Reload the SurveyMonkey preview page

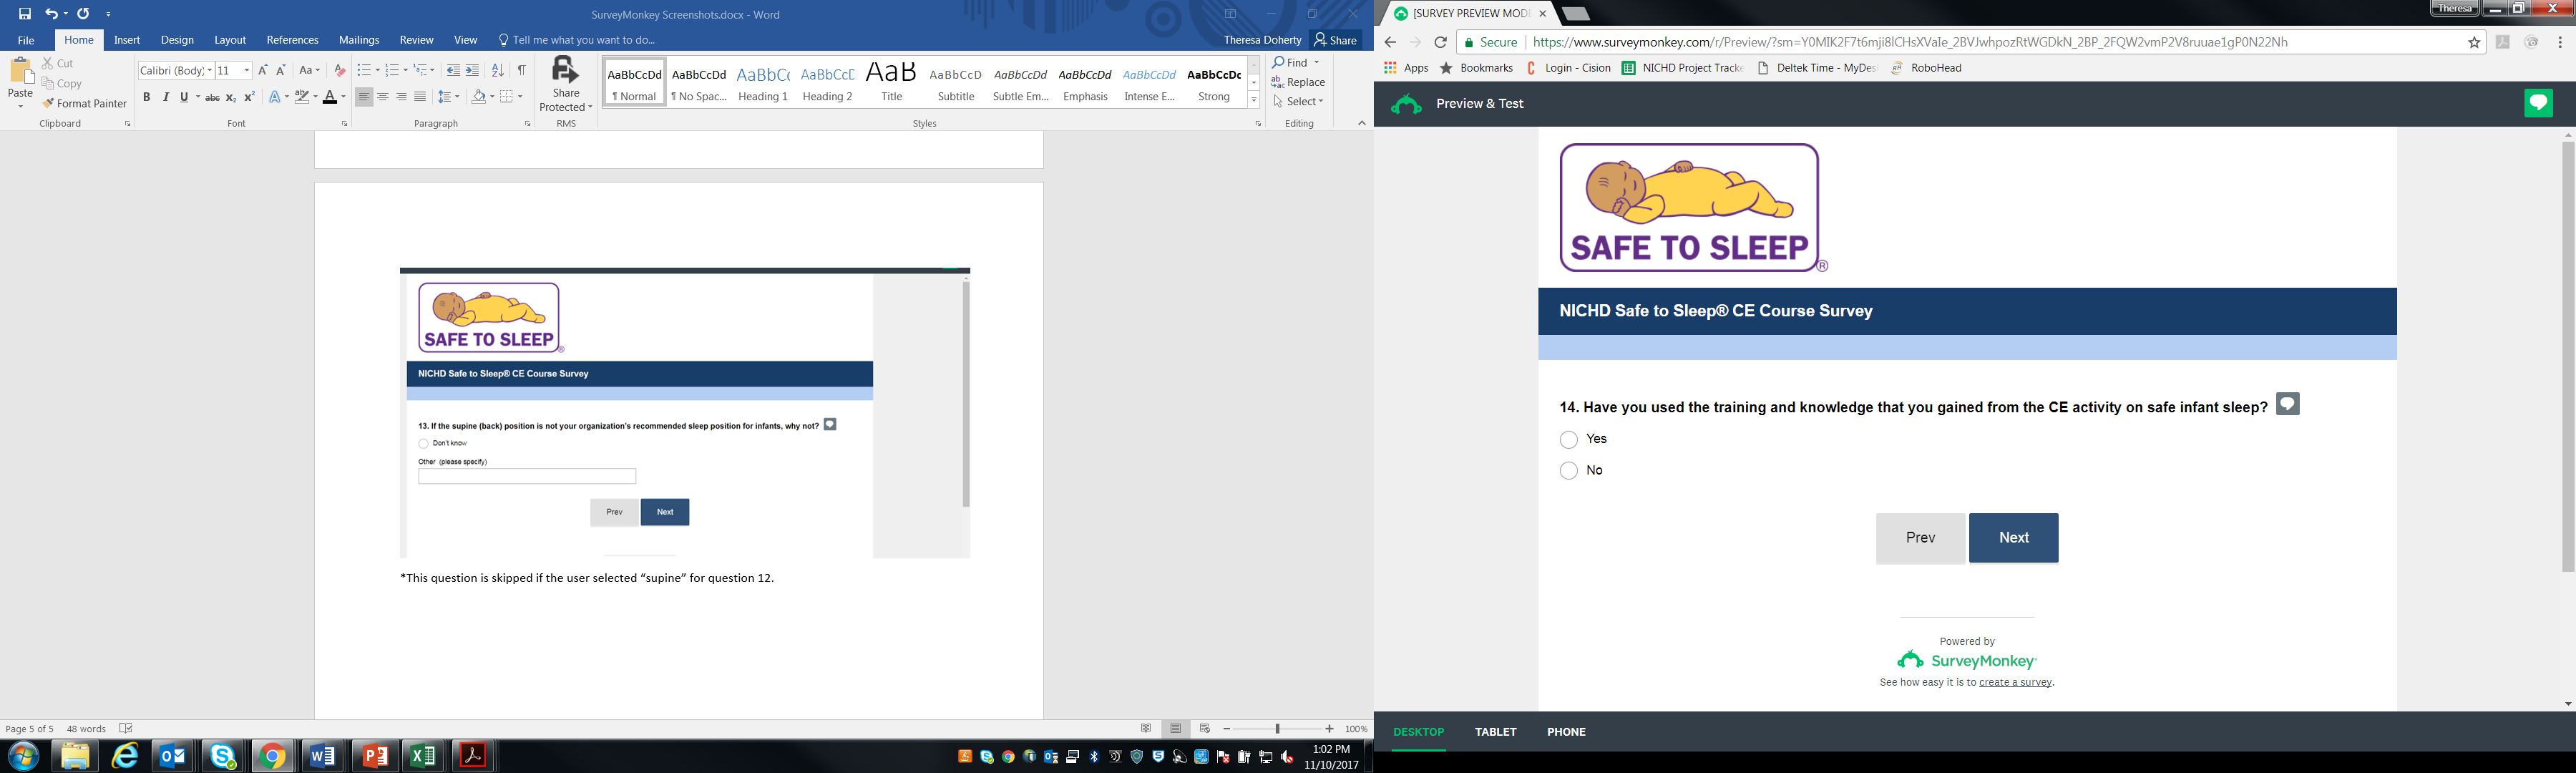(x=1440, y=42)
